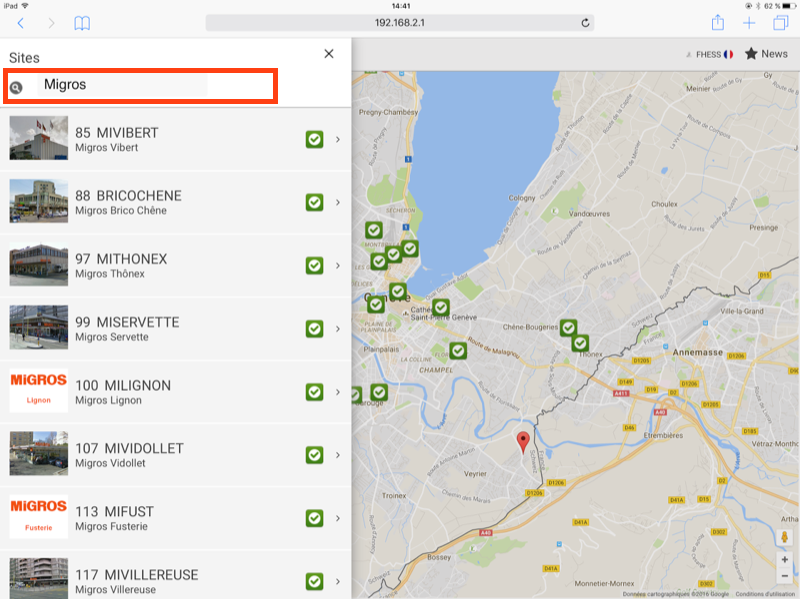This screenshot has width=800, height=599.
Task: Tap the Safari back arrow
Action: pos(20,23)
